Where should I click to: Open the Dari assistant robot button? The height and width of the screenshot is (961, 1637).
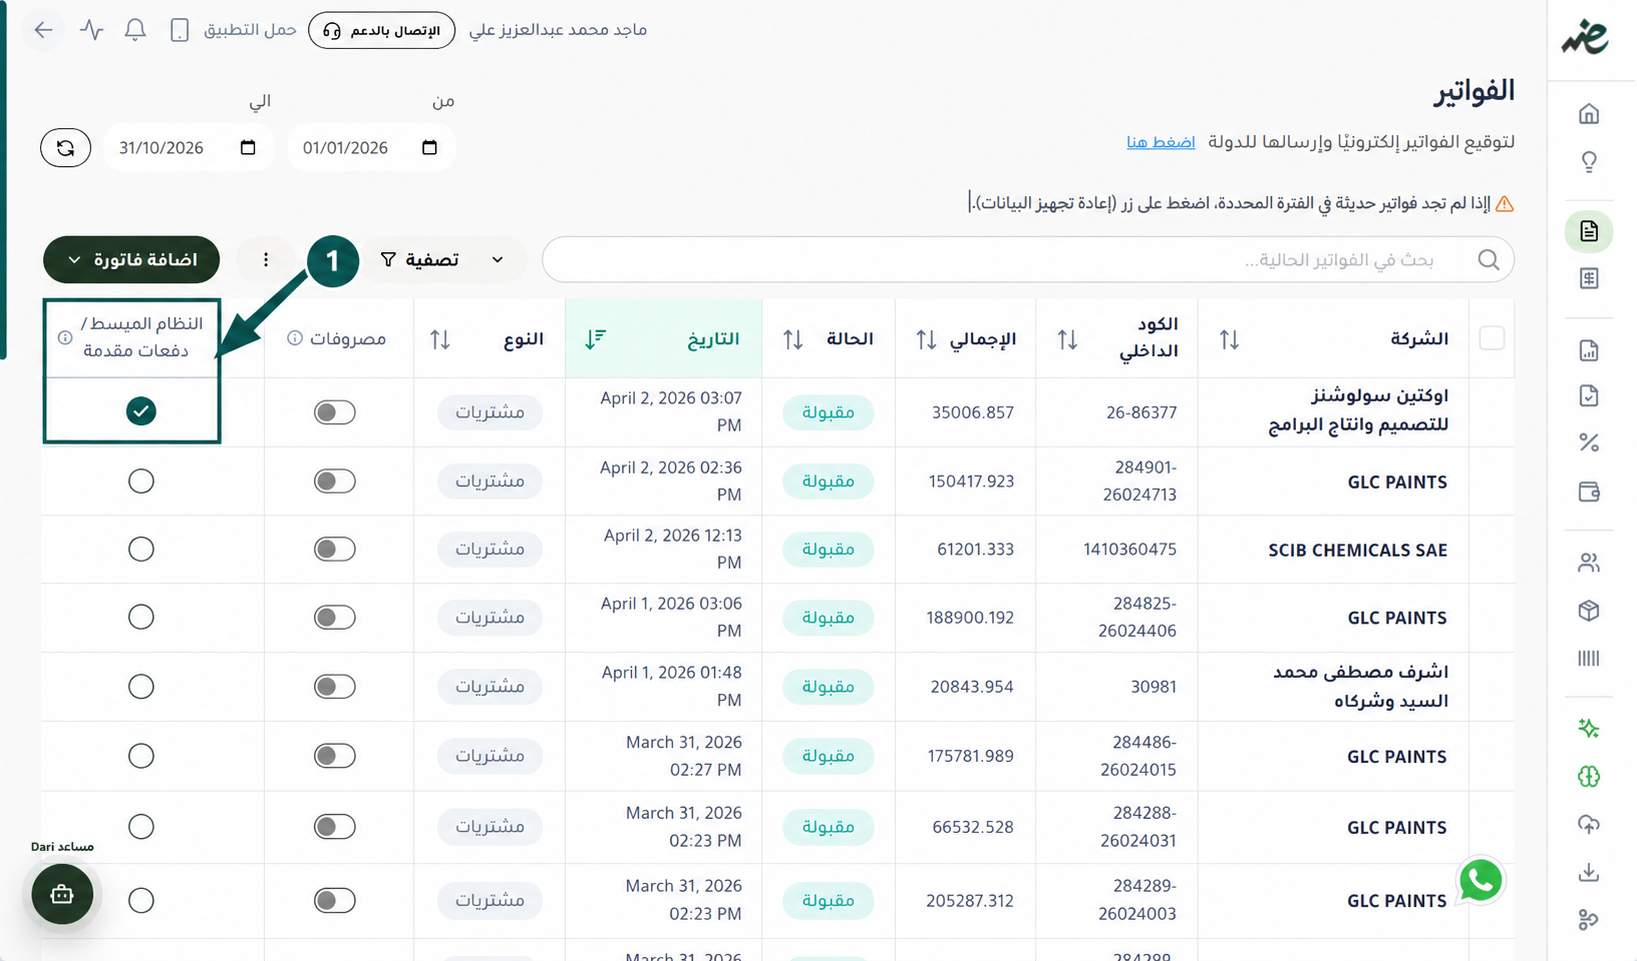coord(62,894)
